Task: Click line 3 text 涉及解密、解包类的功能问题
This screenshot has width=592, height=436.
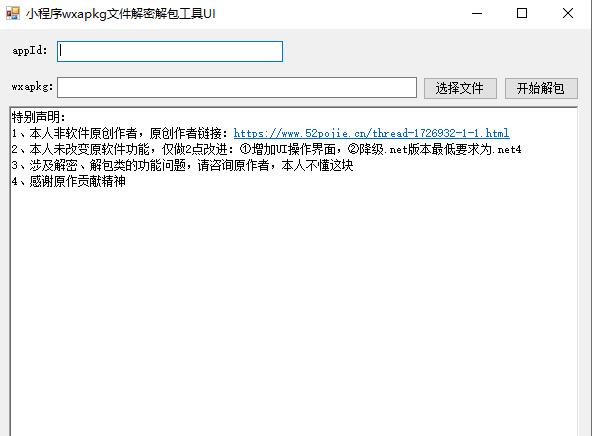Action: click(x=108, y=166)
